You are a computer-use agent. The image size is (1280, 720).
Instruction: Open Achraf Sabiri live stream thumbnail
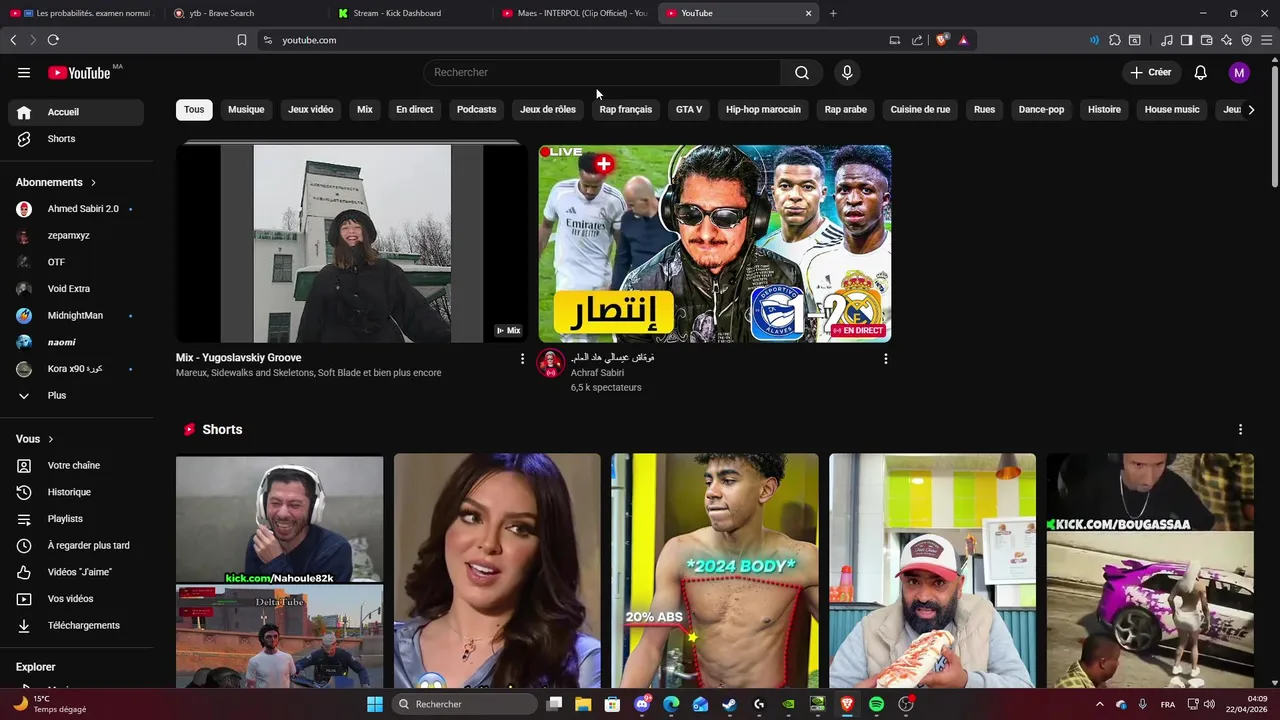point(715,243)
